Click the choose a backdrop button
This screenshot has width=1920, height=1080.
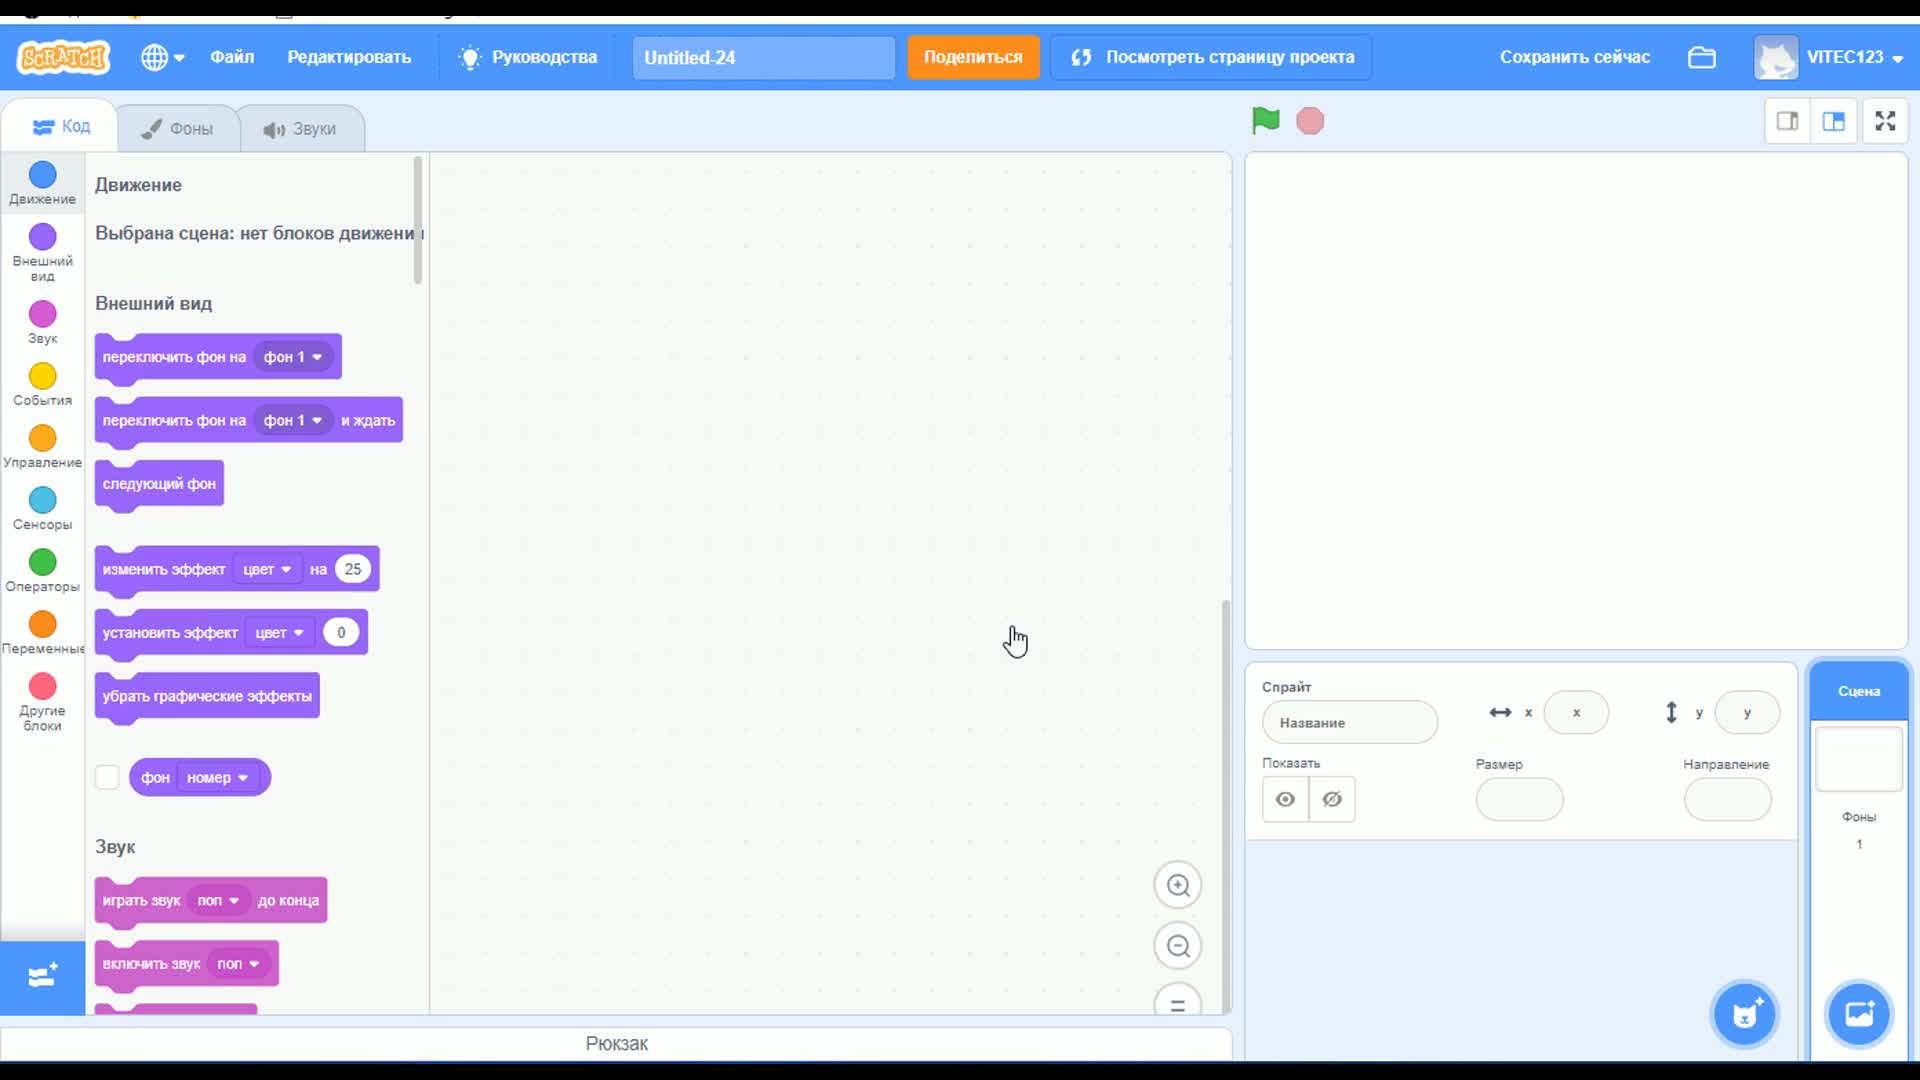coord(1859,1014)
